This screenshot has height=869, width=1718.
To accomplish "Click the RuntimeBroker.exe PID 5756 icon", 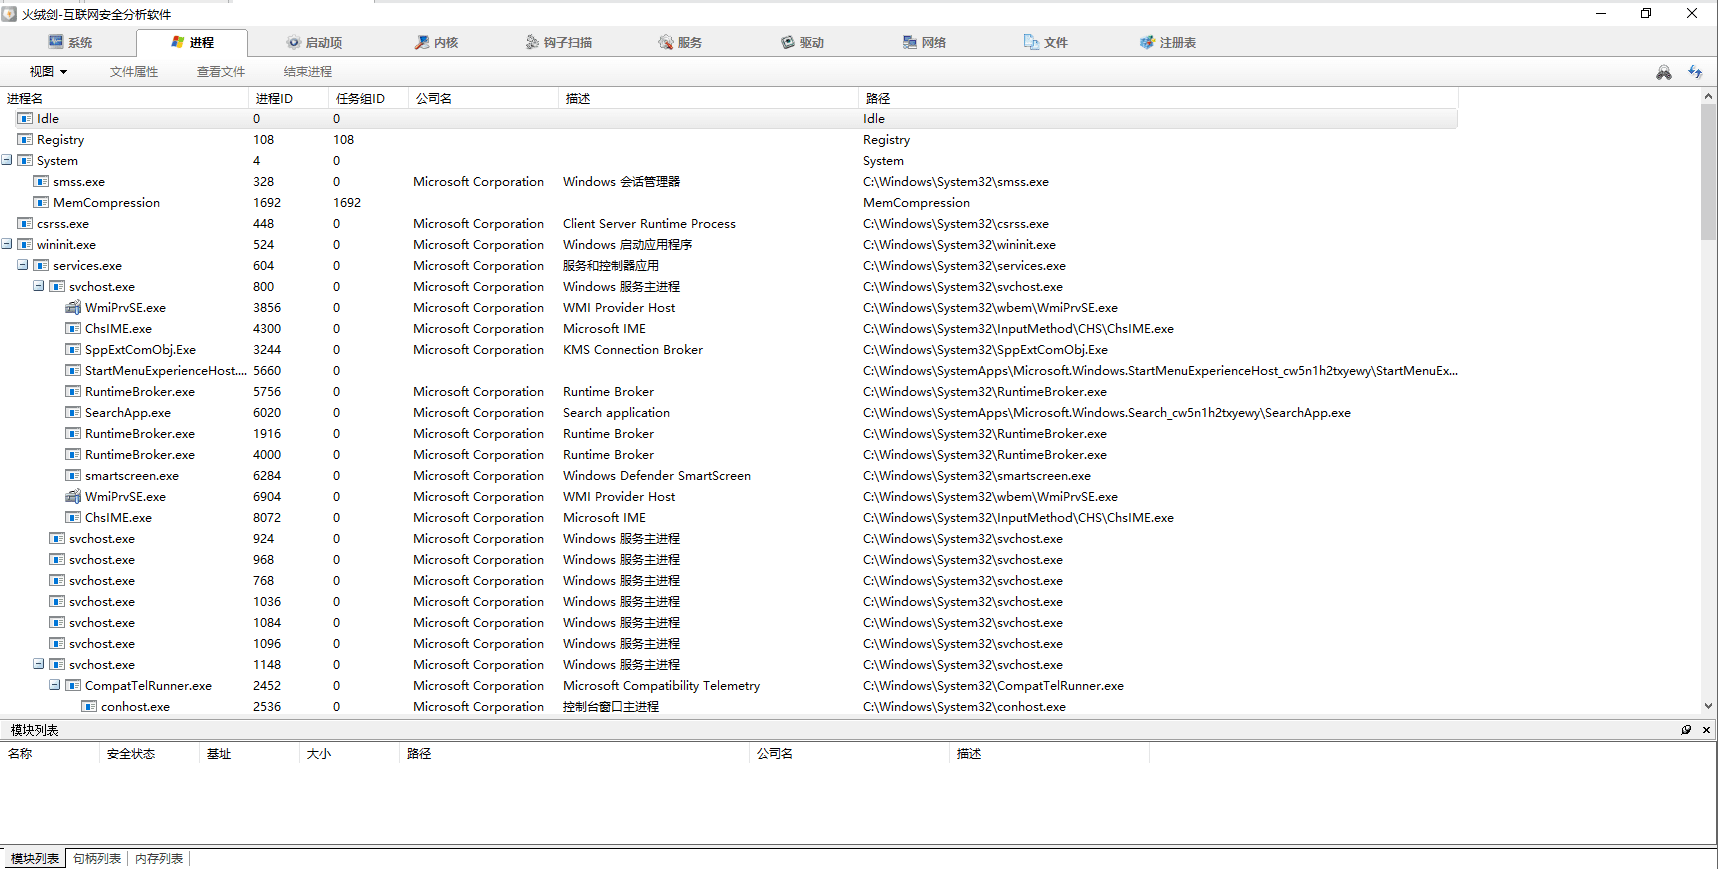I will [73, 391].
